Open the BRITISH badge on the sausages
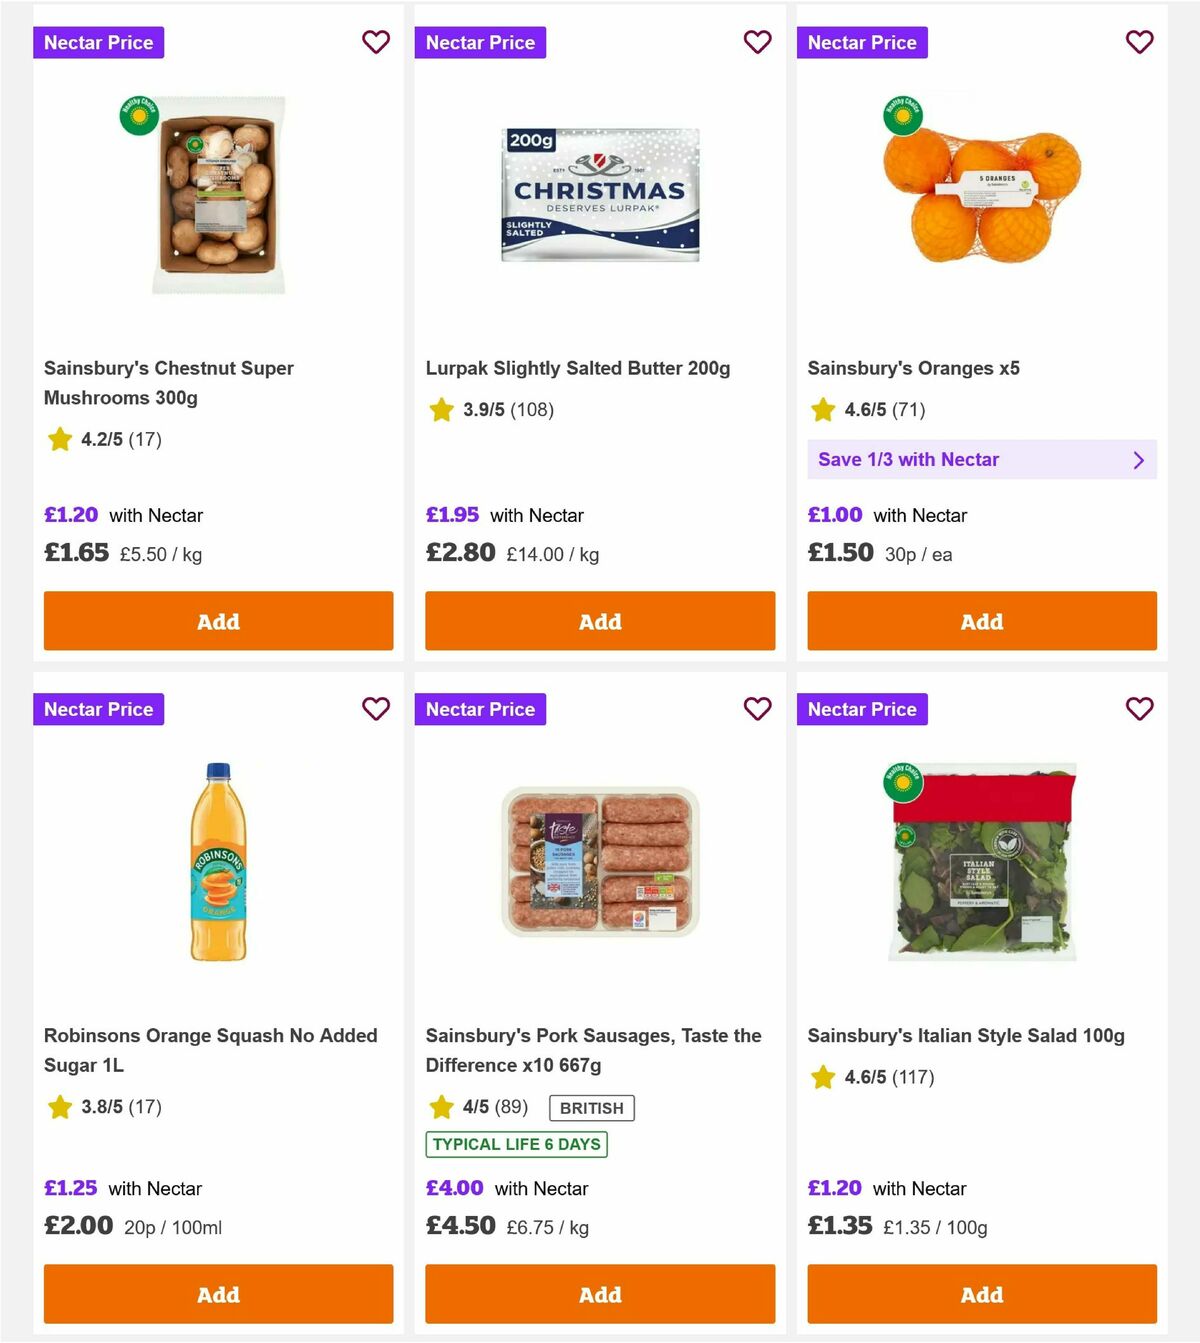This screenshot has height=1343, width=1200. 591,1108
